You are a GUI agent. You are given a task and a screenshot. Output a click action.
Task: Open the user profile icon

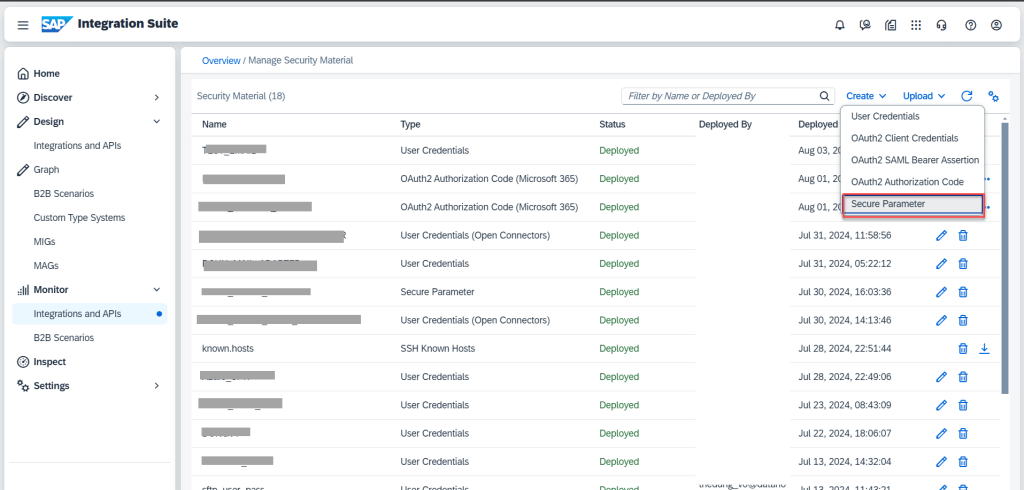click(x=995, y=25)
